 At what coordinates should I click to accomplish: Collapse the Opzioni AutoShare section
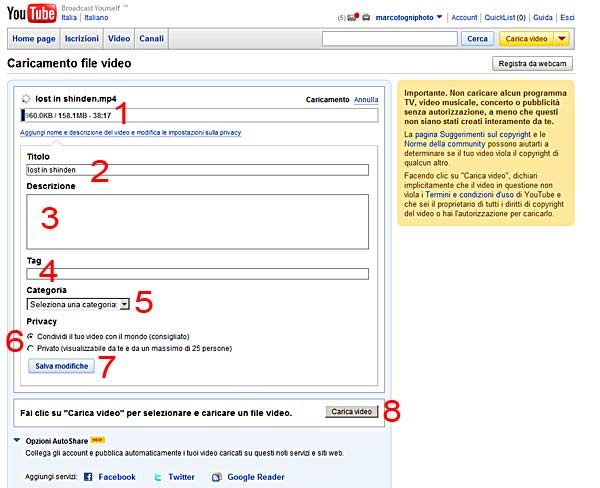tap(17, 440)
